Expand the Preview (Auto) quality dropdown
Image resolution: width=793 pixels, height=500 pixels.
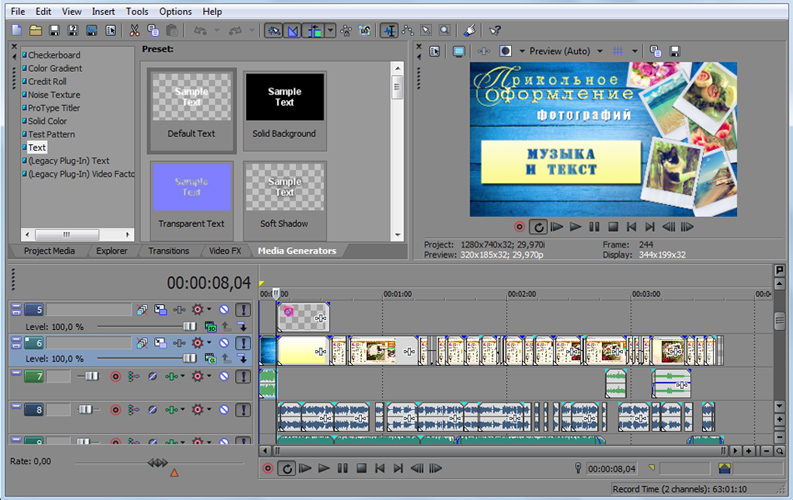600,51
